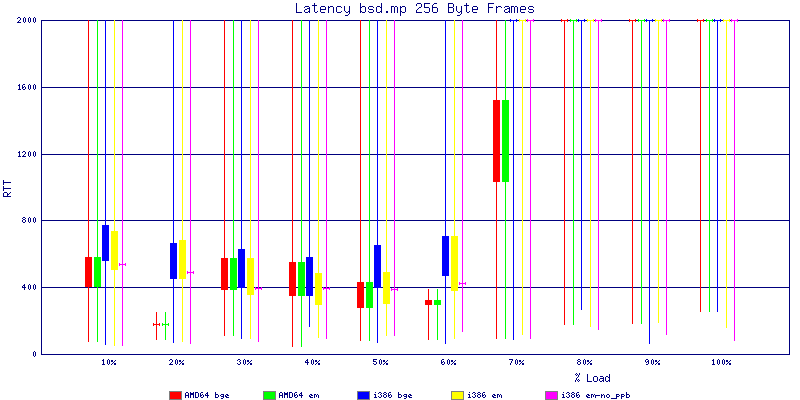Viewport: 800px width, 400px height.
Task: Click the blue box at 50% load
Action: (378, 266)
